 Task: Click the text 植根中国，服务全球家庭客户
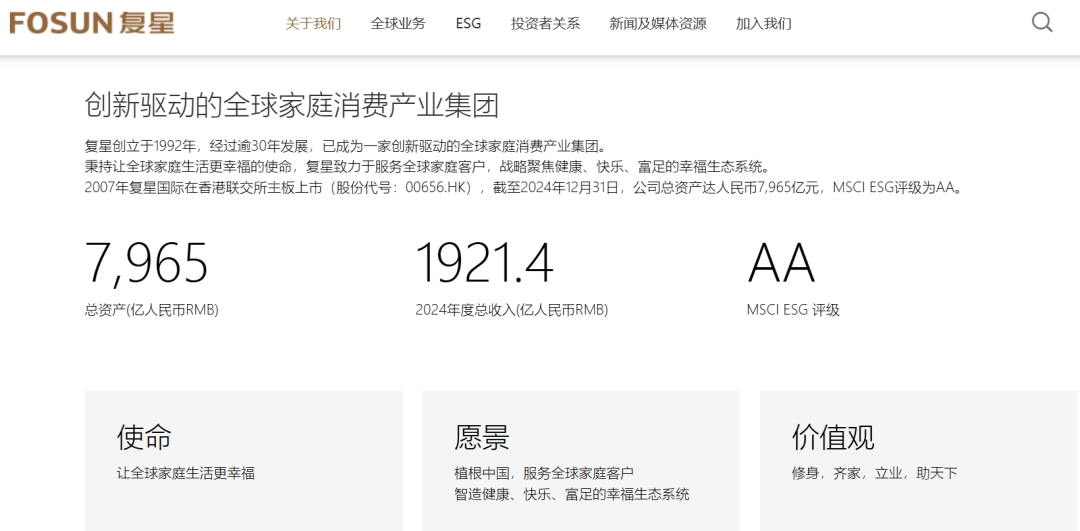[543, 473]
